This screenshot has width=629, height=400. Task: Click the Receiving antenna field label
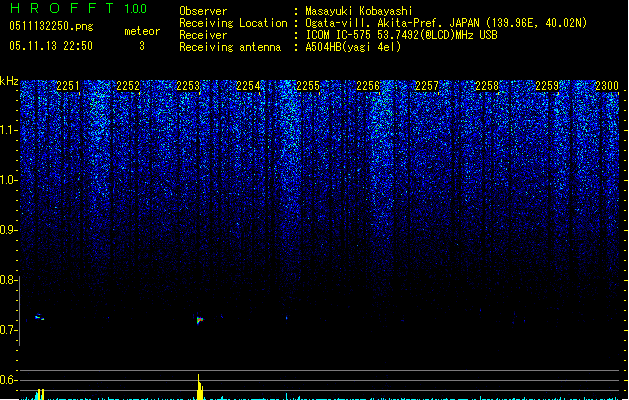click(x=230, y=47)
